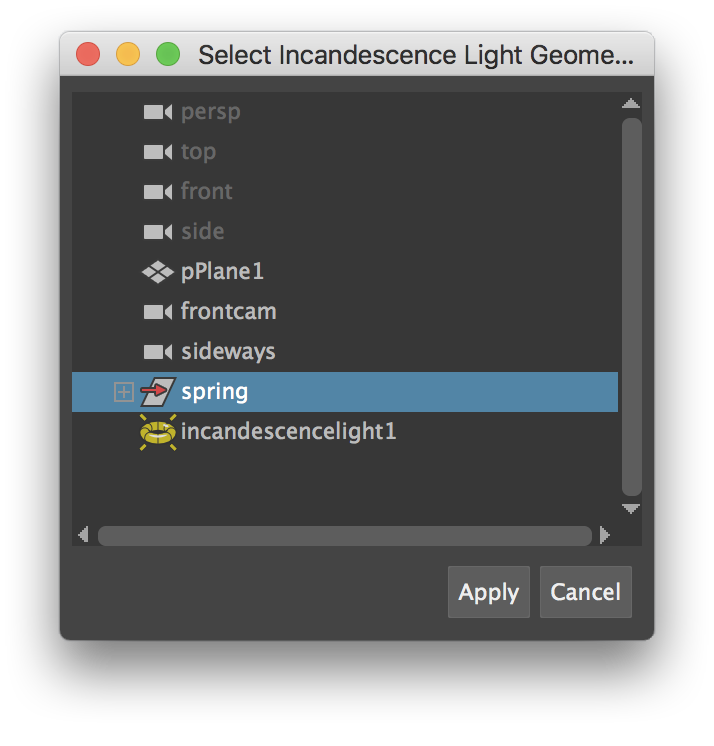This screenshot has width=714, height=746.
Task: Click the scroll left arrow
Action: pyautogui.click(x=83, y=535)
